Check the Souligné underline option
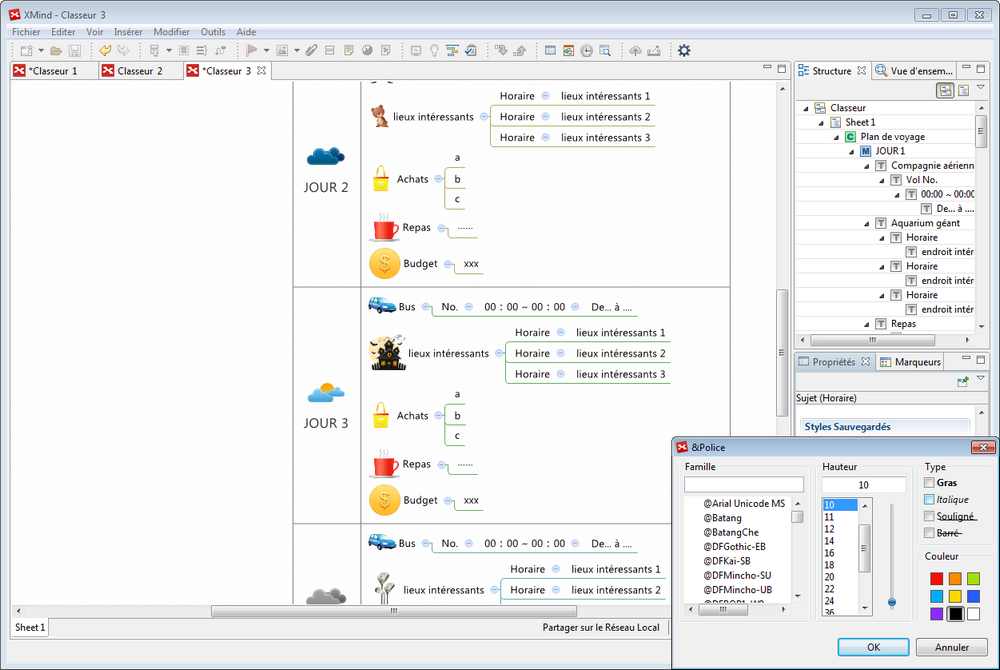Viewport: 1000px width, 670px height. (x=929, y=516)
